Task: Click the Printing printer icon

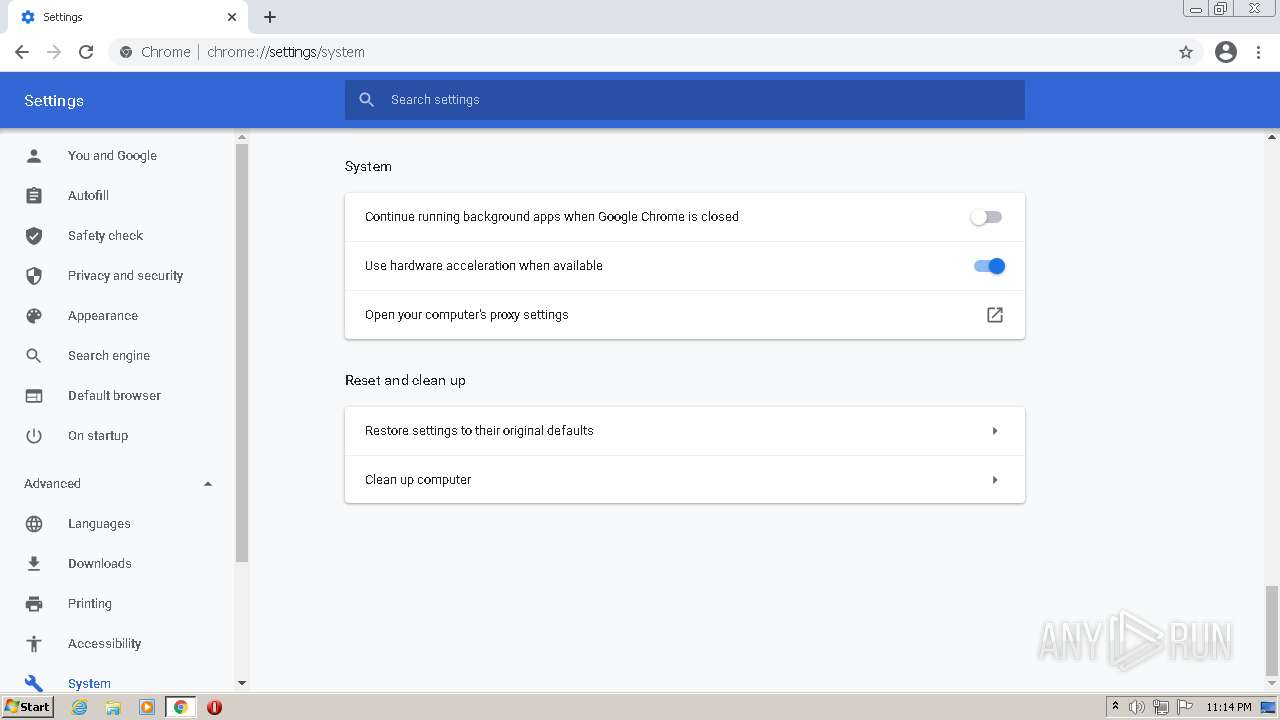Action: (x=34, y=604)
